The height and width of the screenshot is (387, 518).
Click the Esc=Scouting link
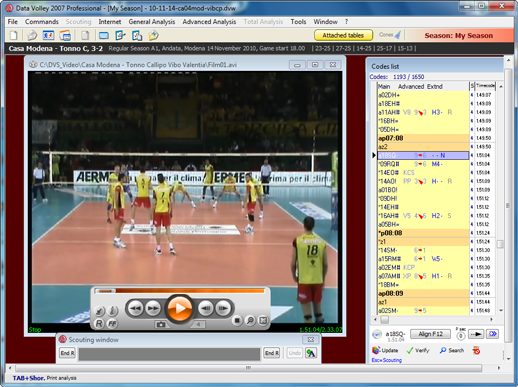click(x=387, y=360)
